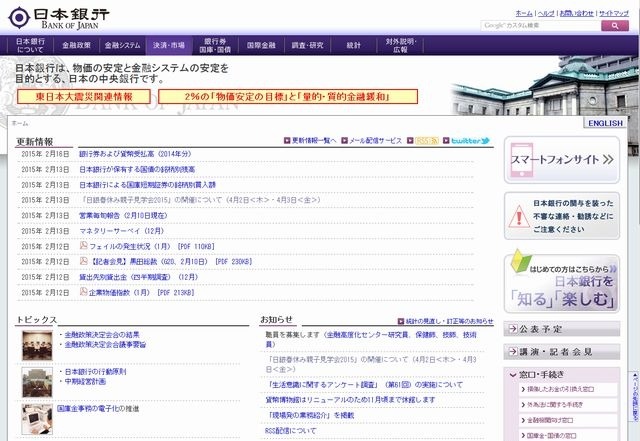
Task: Open 金融政策決定会合の結果 topic
Action: 102,335
